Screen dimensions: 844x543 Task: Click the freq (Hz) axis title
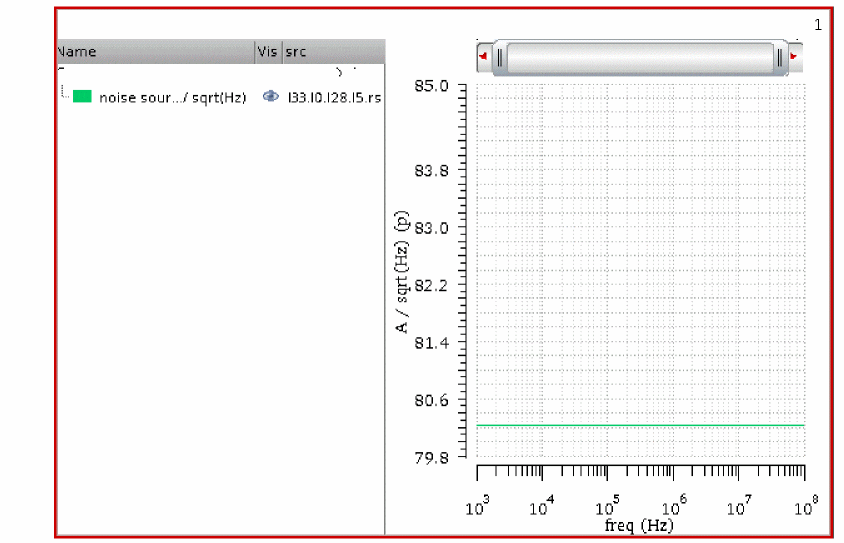pos(639,525)
